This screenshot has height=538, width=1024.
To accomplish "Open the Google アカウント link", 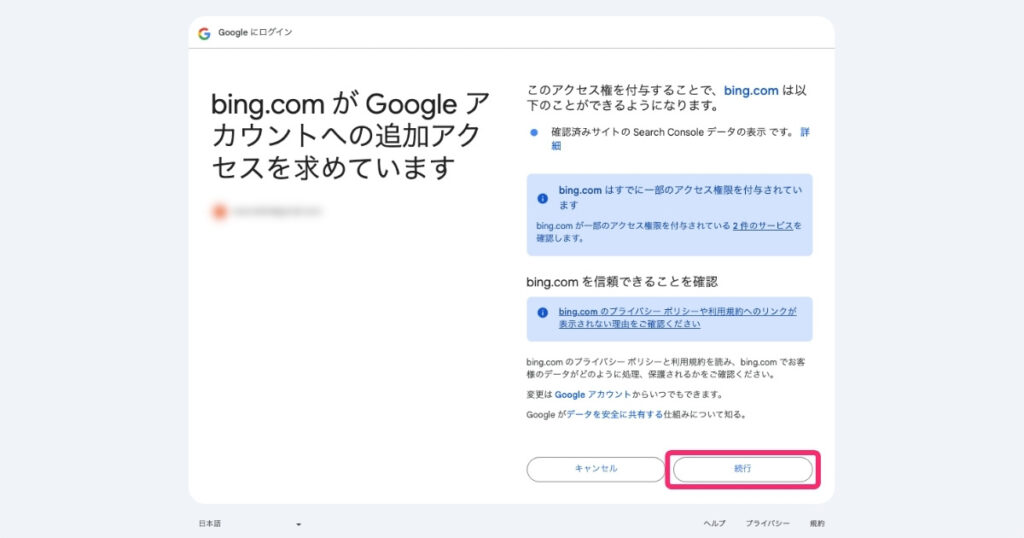I will 592,395.
